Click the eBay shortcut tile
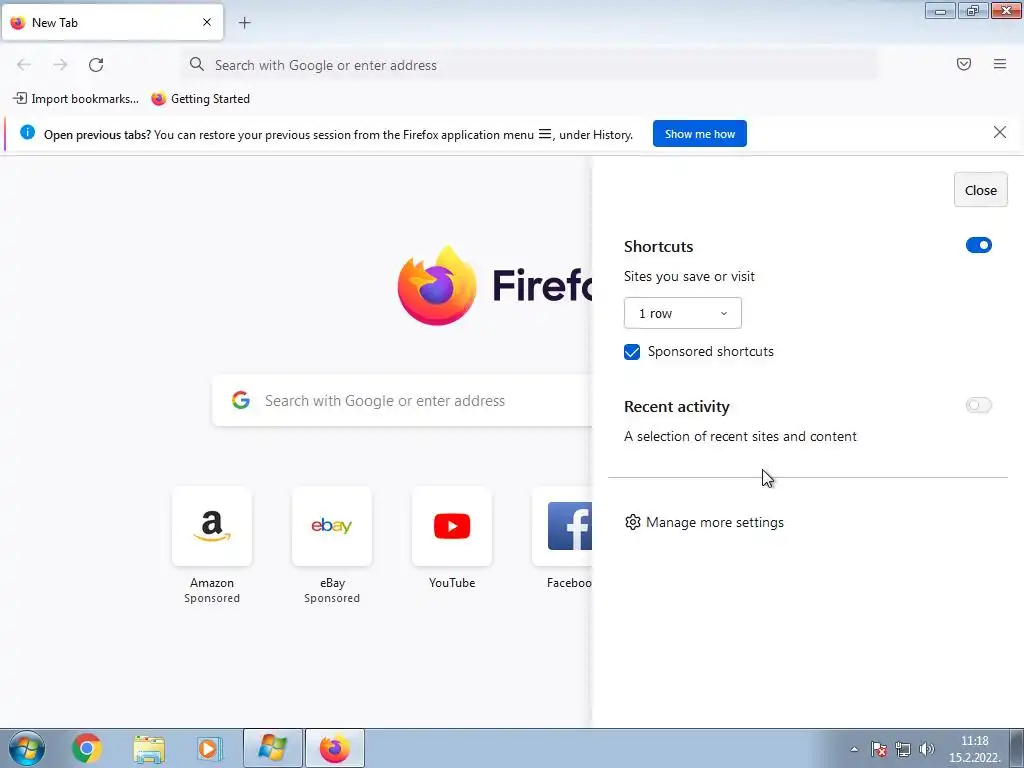This screenshot has width=1024, height=768. coord(332,526)
